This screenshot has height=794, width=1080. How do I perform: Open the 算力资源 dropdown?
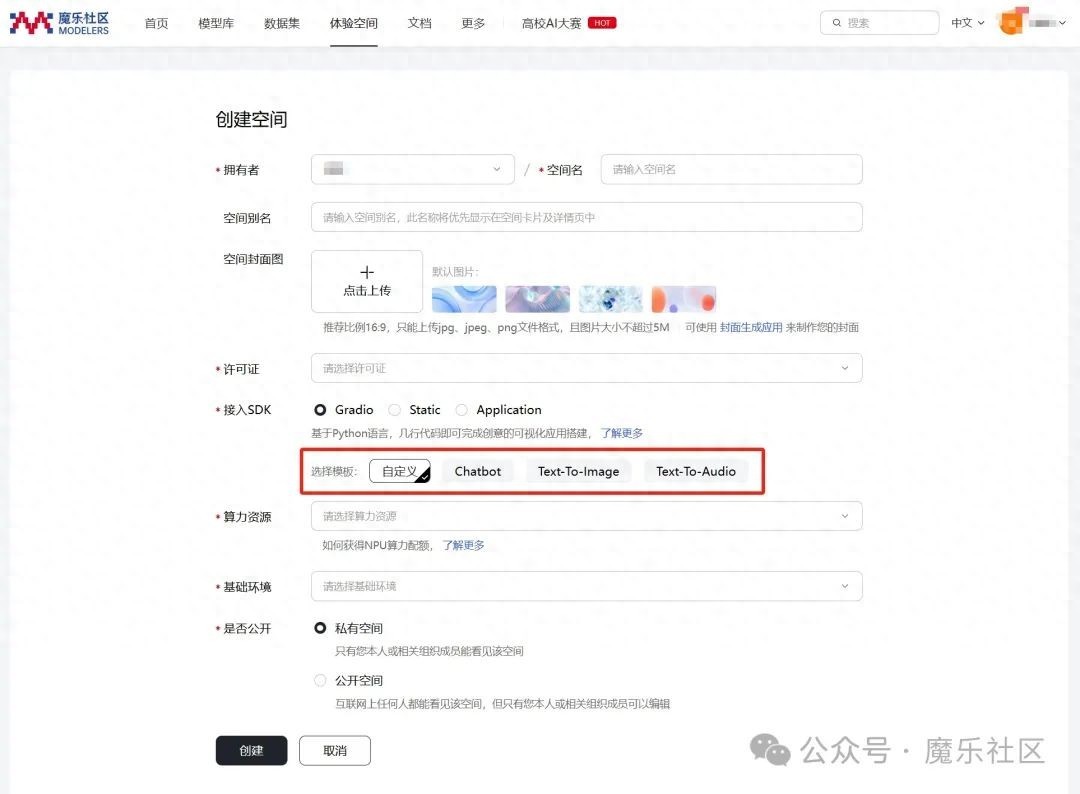586,516
